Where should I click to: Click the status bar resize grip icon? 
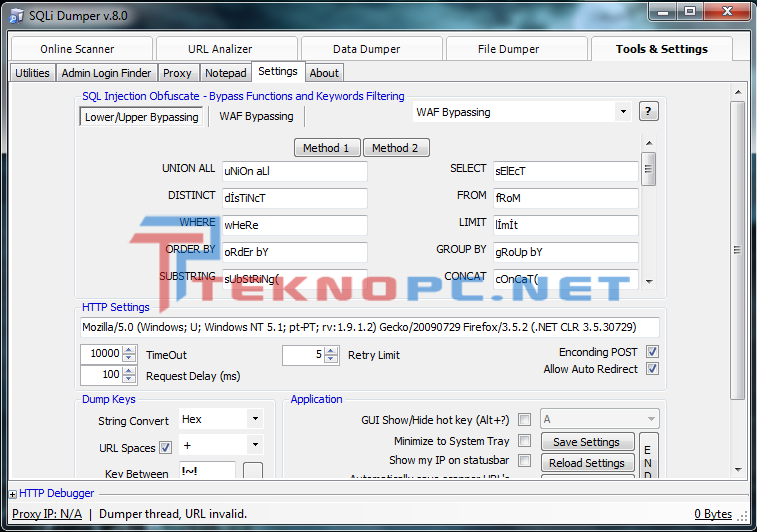pos(743,516)
